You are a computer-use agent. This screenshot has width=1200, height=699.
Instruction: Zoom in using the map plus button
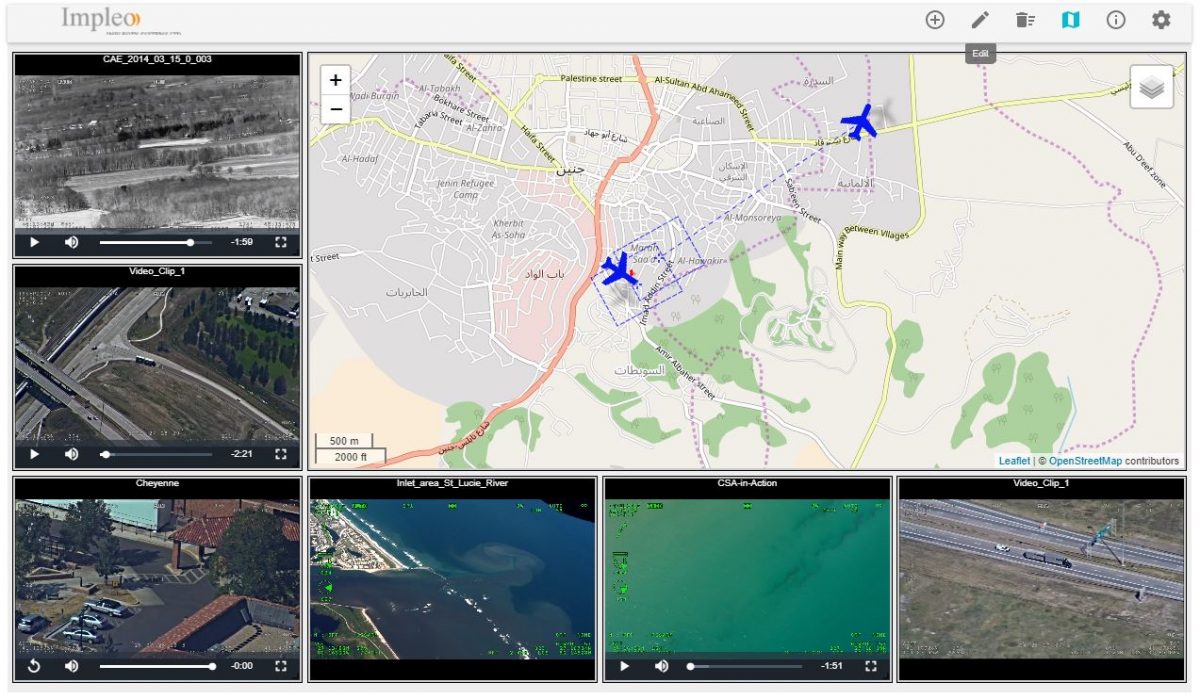coord(333,78)
